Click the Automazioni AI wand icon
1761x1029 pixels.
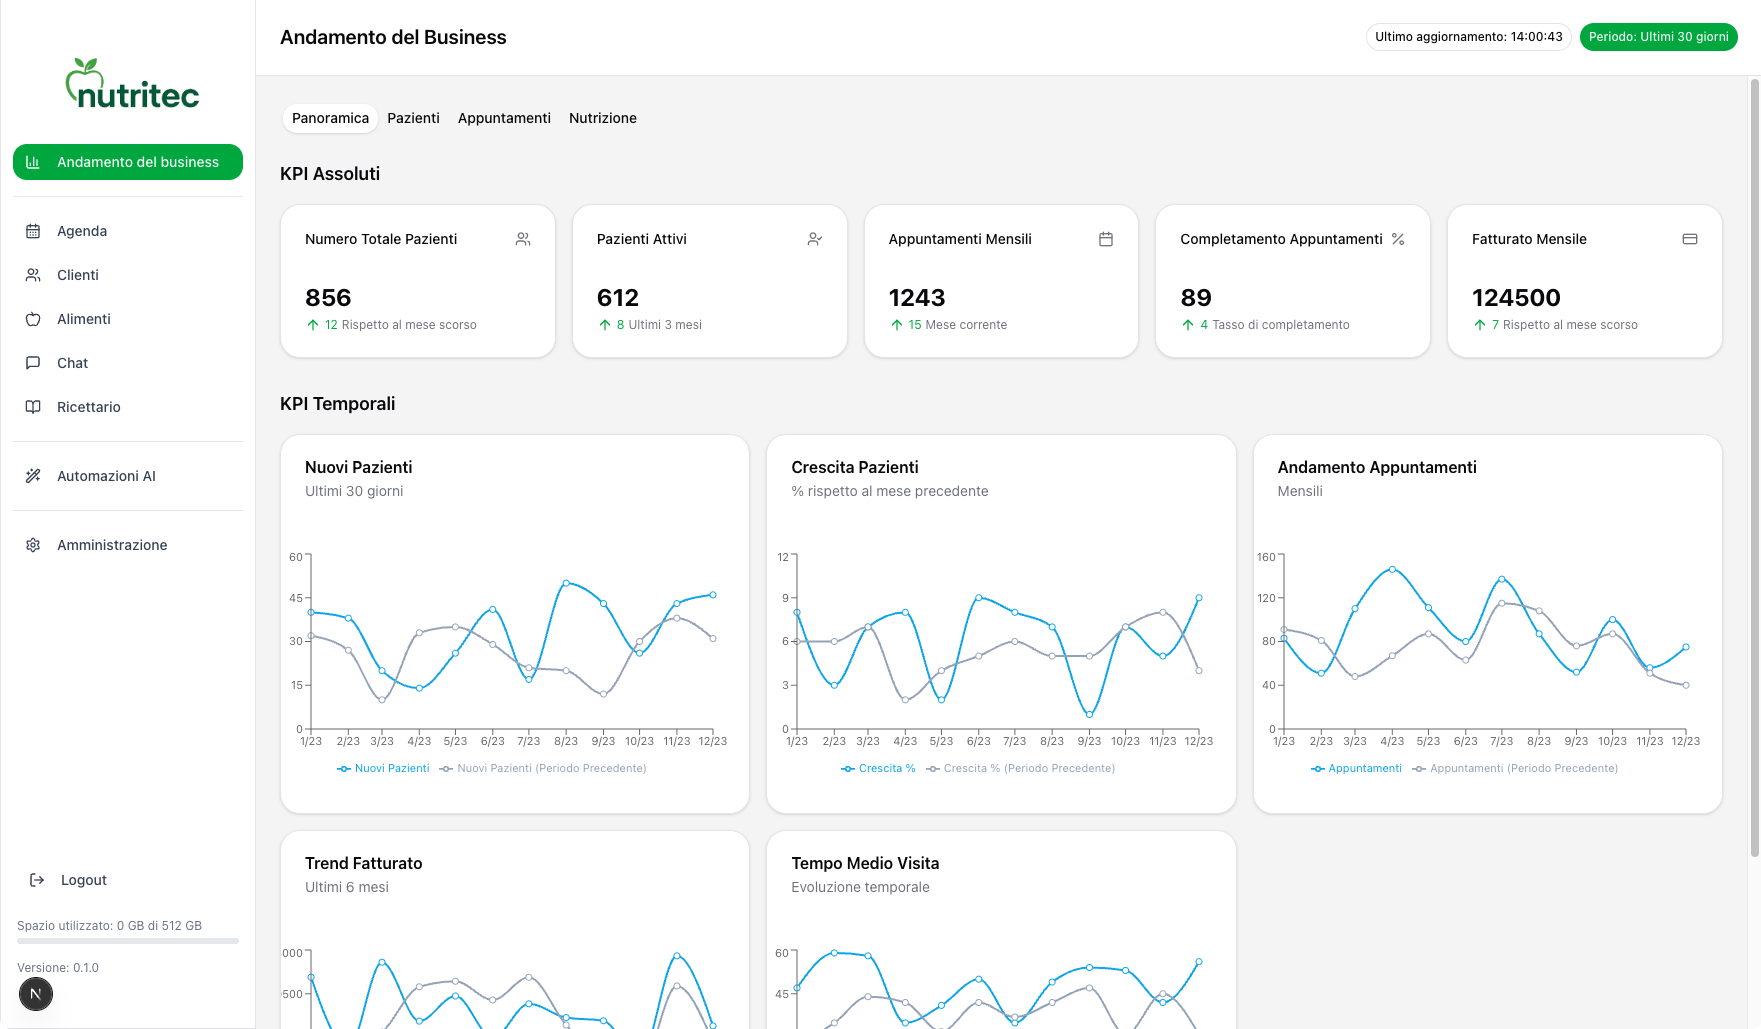(x=33, y=476)
